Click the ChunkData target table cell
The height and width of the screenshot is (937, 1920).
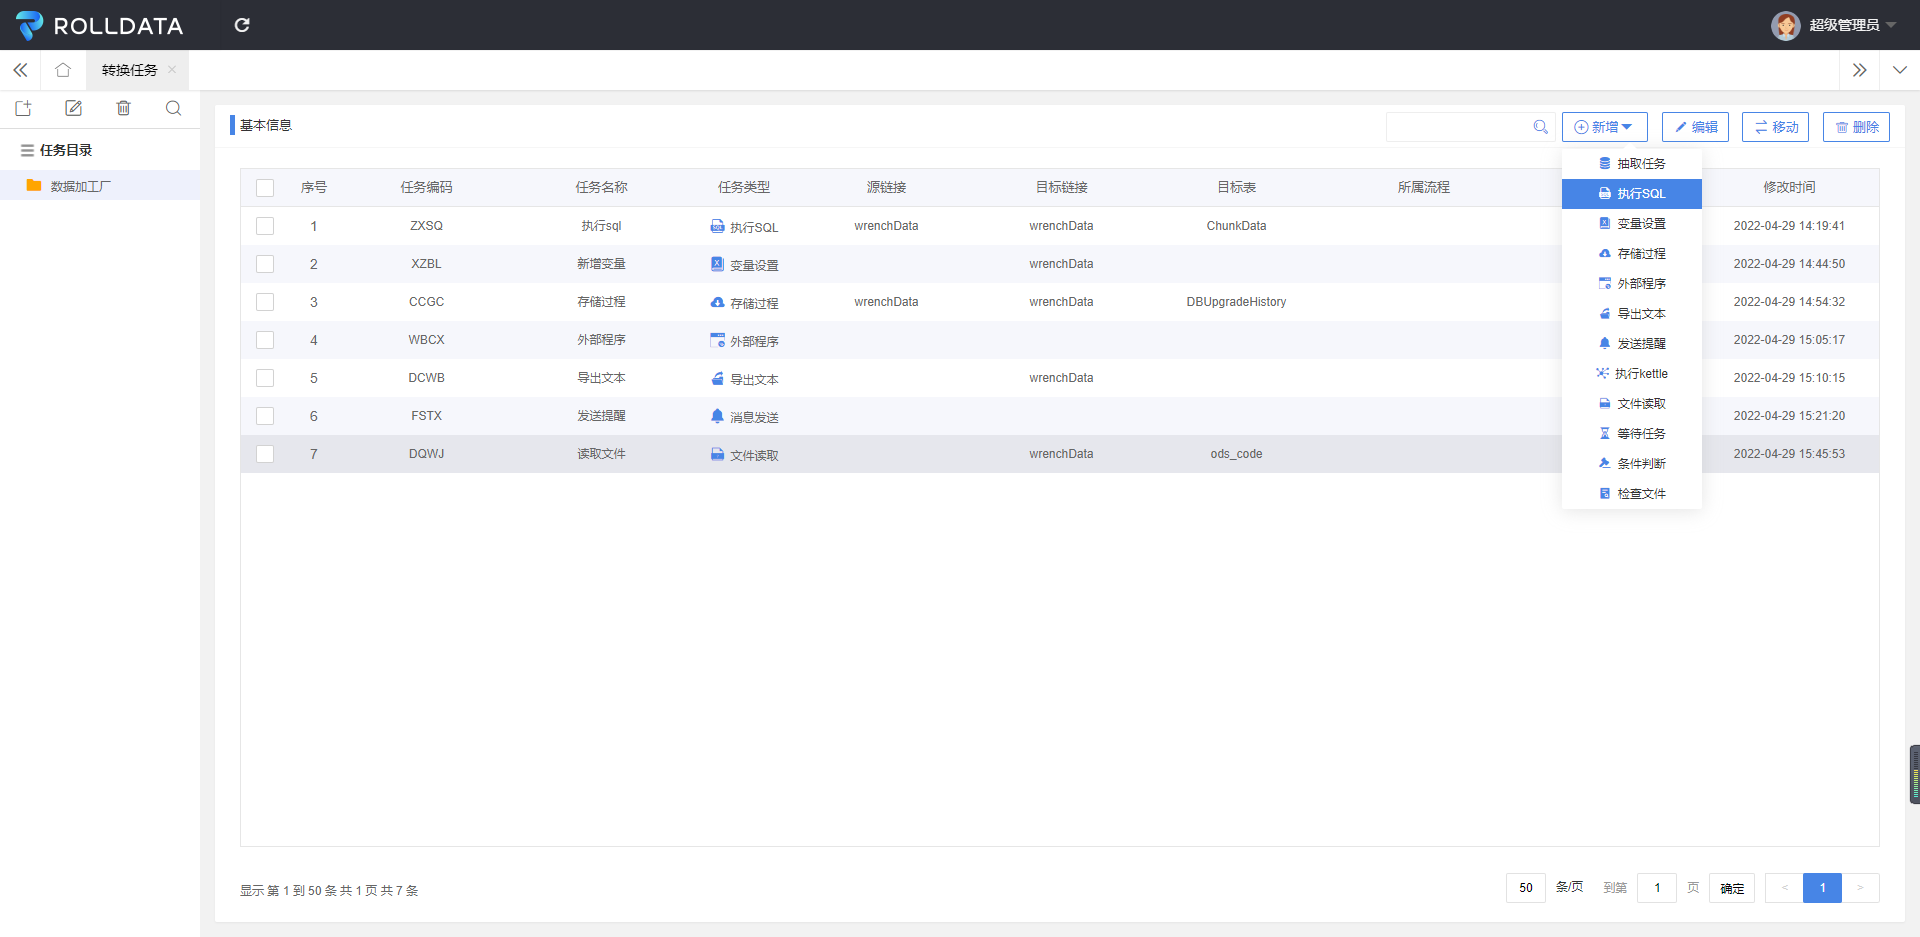click(x=1236, y=226)
